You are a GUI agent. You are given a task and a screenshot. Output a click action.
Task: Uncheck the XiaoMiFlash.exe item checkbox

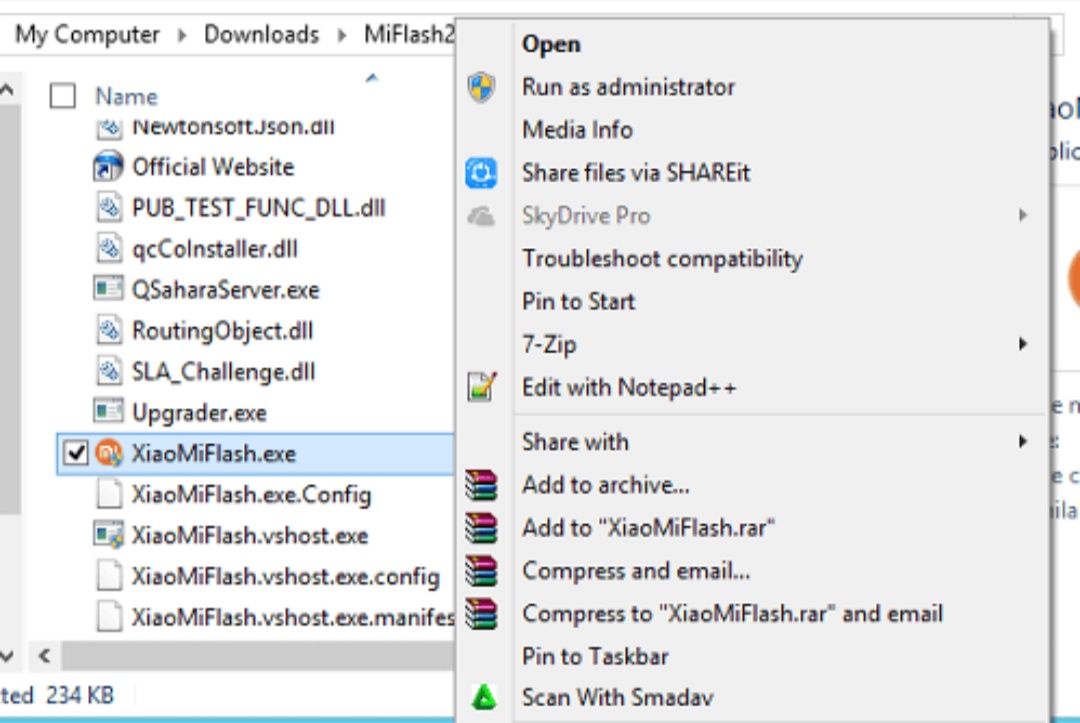click(76, 453)
